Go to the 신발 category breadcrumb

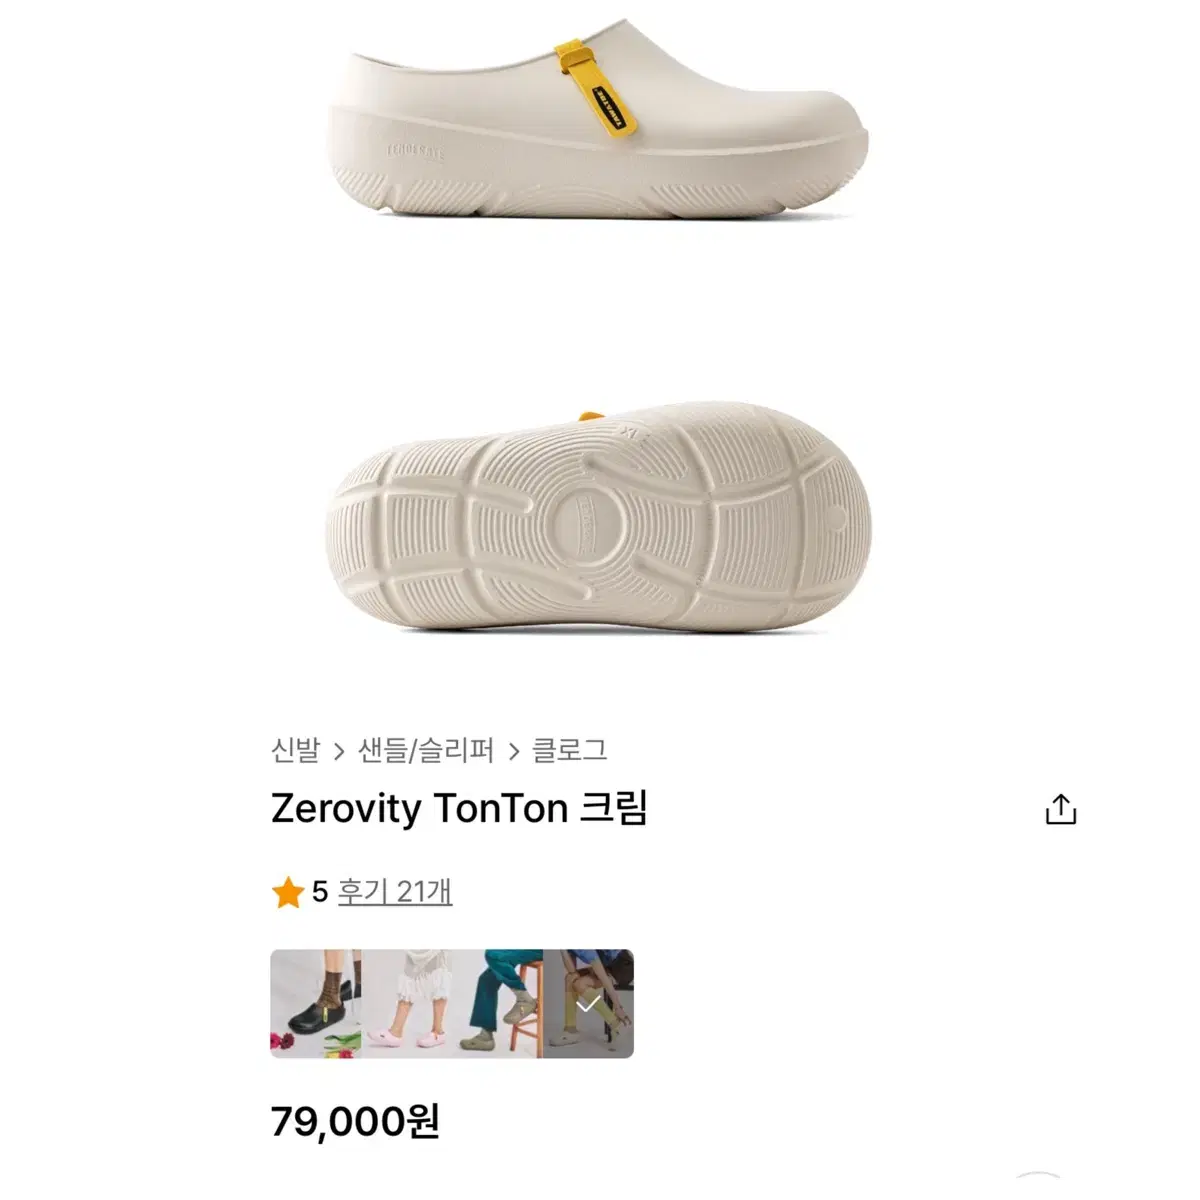(296, 750)
